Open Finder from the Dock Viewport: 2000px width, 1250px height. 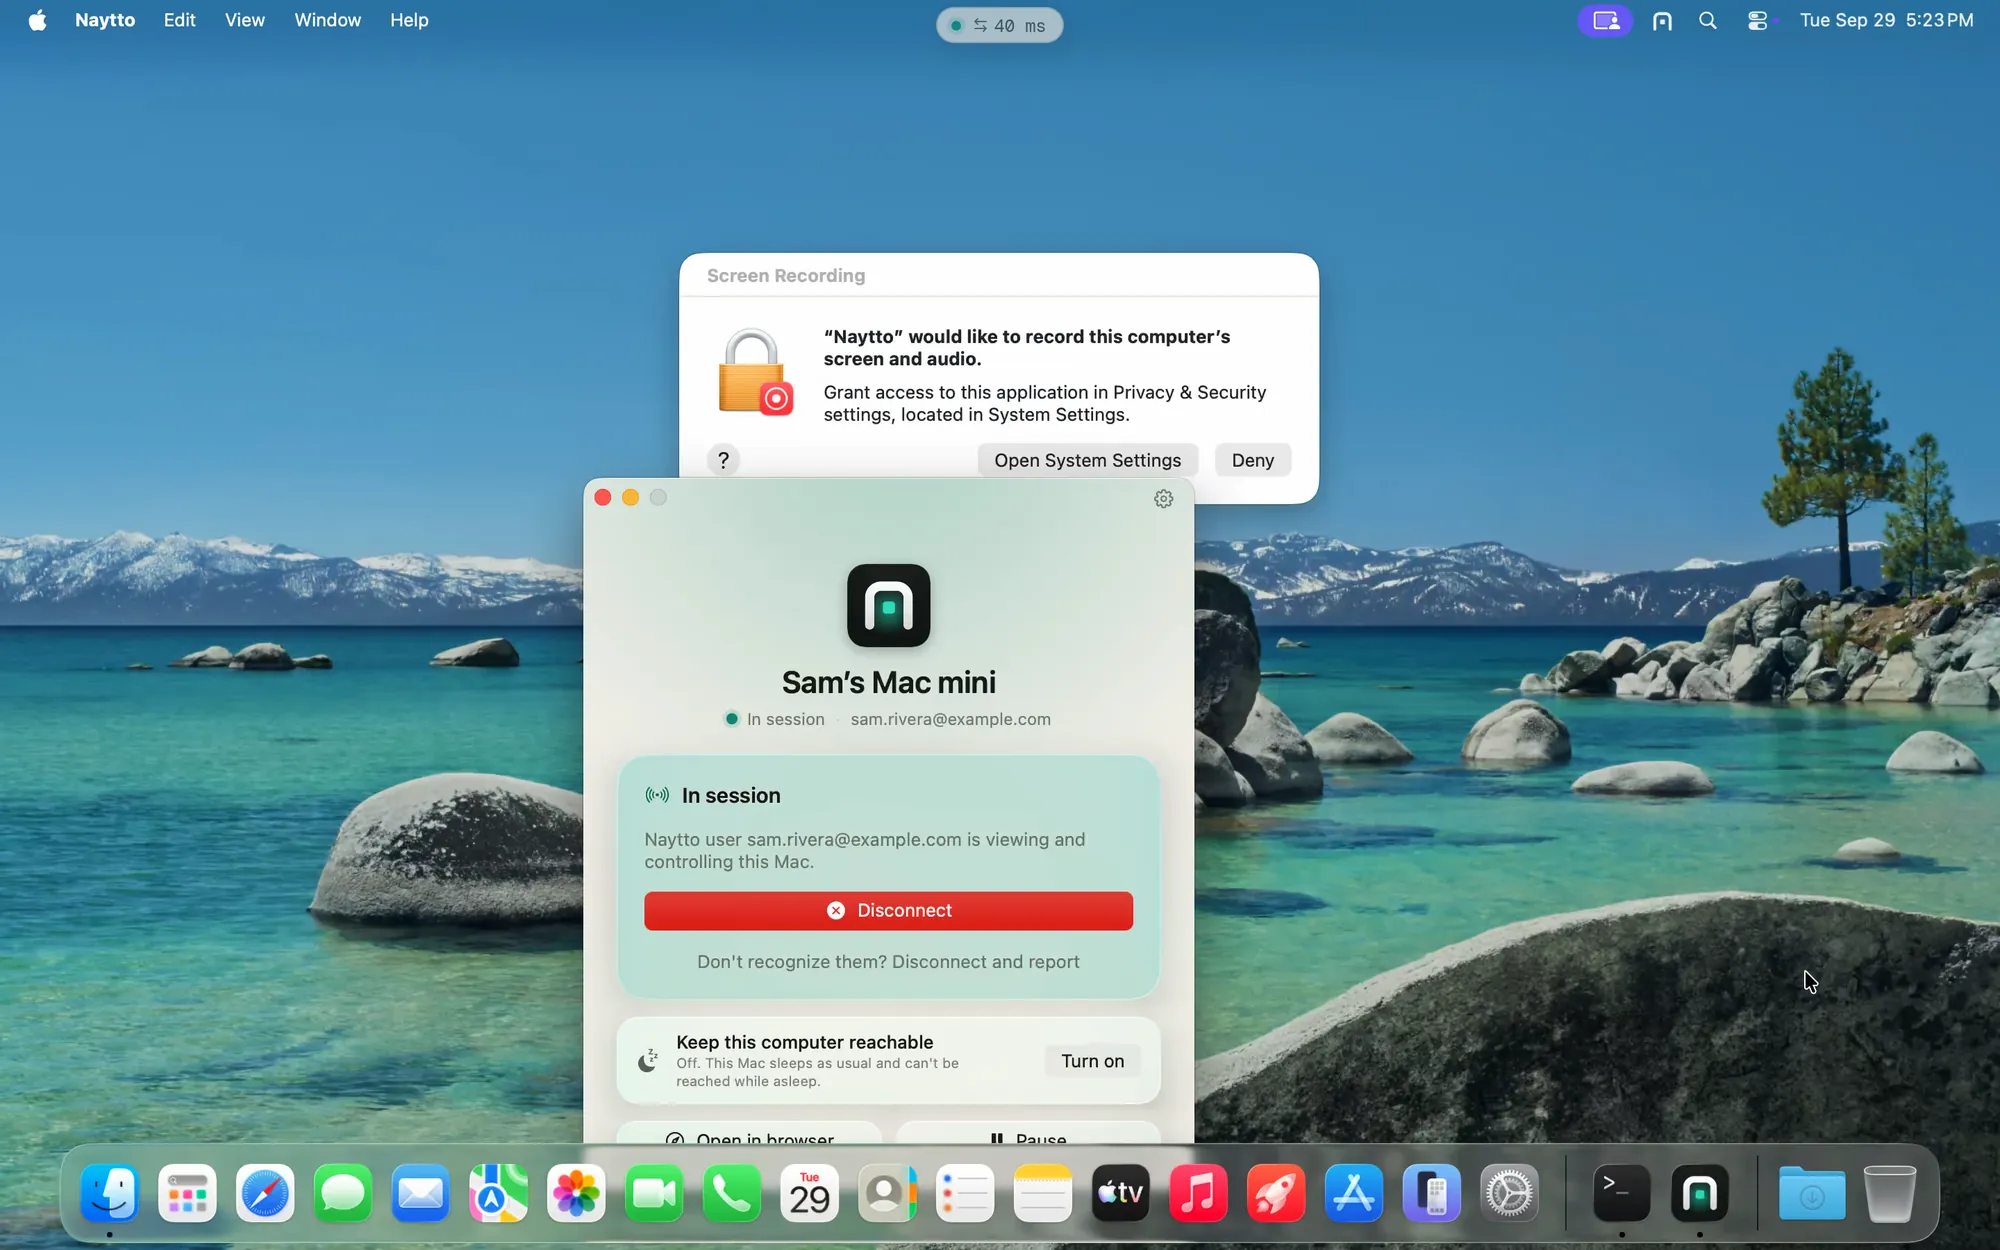click(109, 1193)
